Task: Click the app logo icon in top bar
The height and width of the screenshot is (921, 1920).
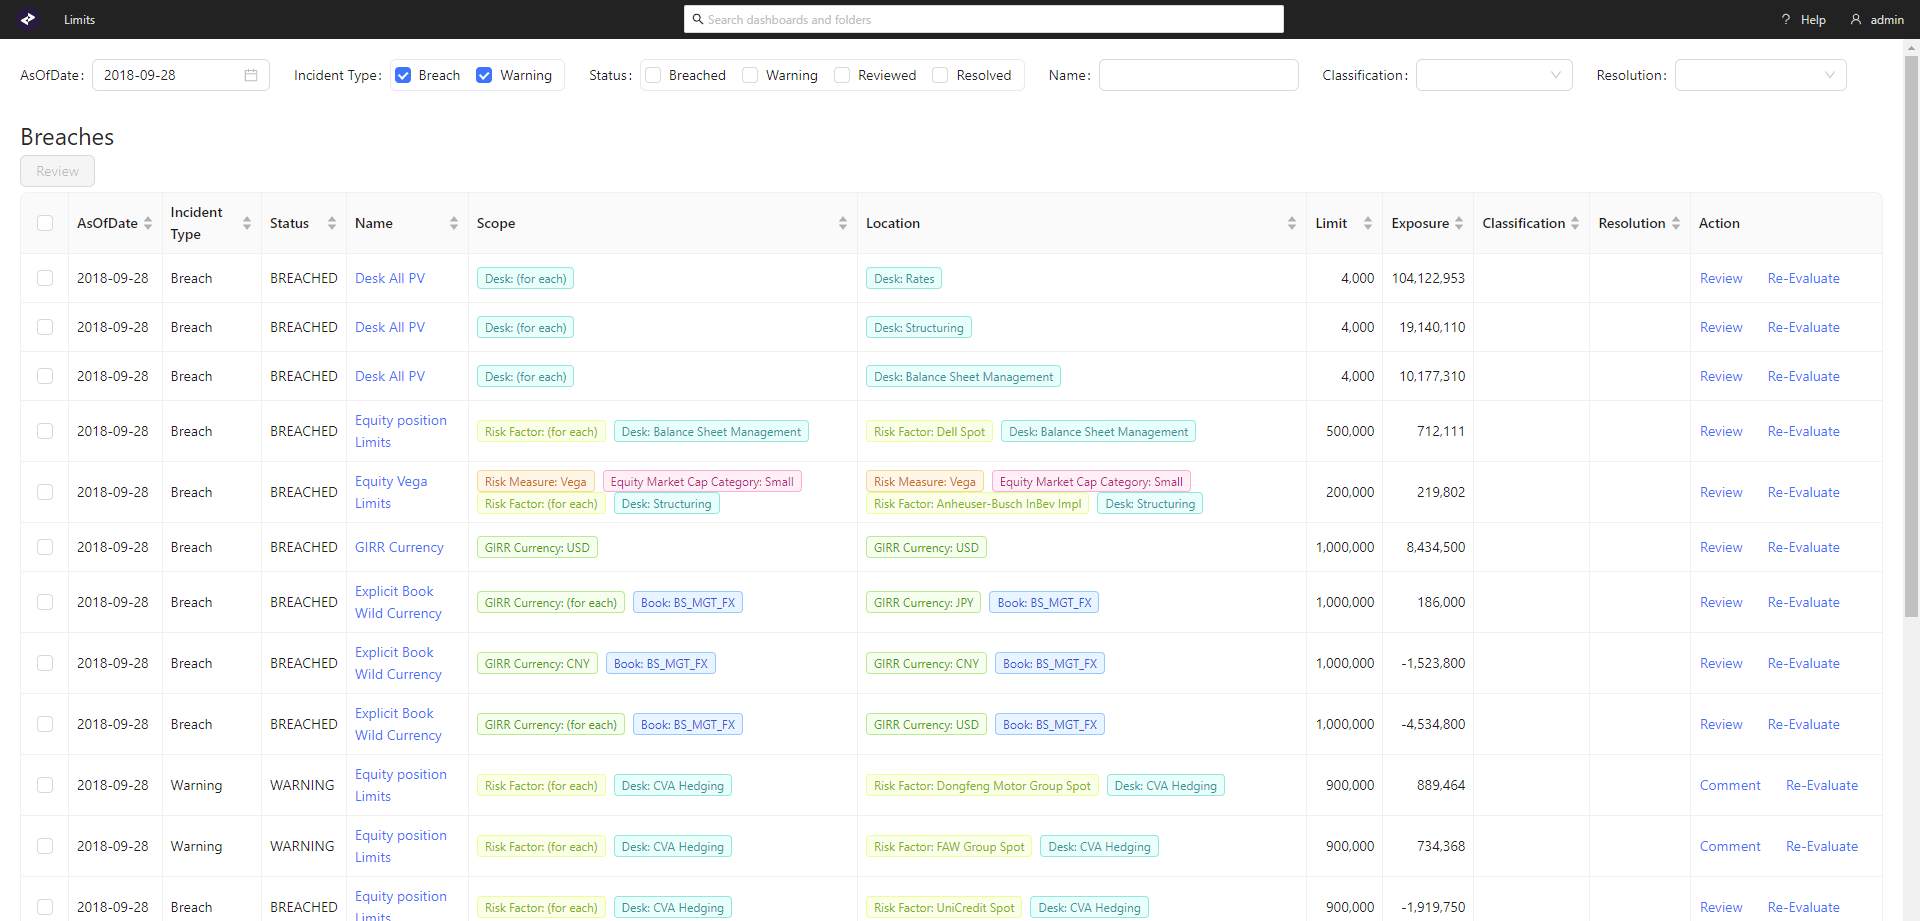Action: click(x=28, y=19)
